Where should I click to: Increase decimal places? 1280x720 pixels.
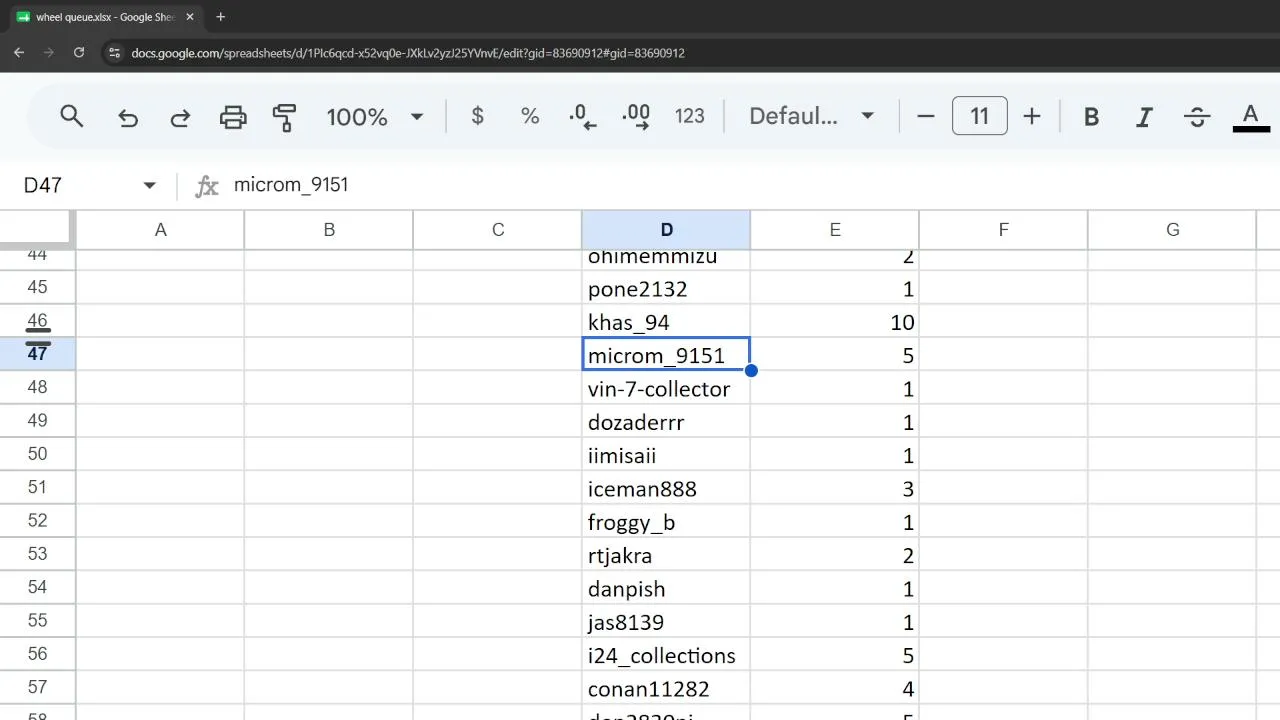click(636, 117)
